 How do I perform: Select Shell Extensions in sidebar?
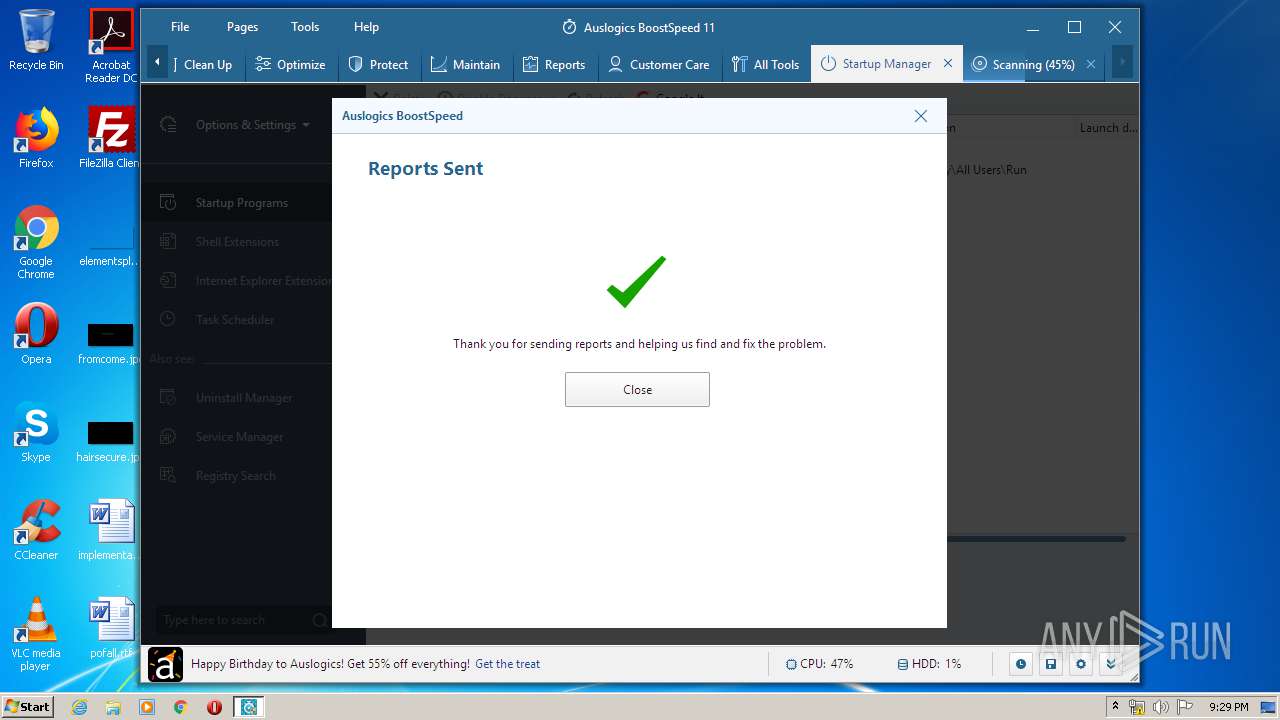pyautogui.click(x=236, y=241)
